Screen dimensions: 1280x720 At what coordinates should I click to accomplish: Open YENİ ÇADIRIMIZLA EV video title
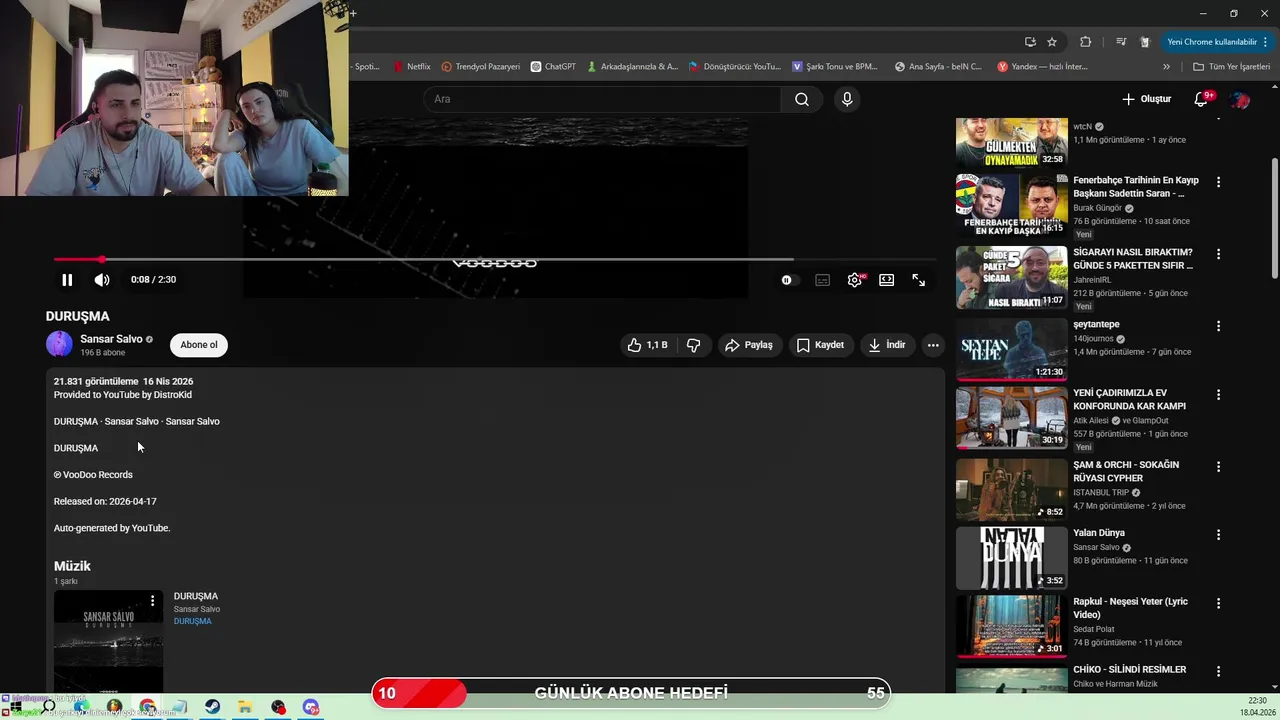[x=1129, y=399]
